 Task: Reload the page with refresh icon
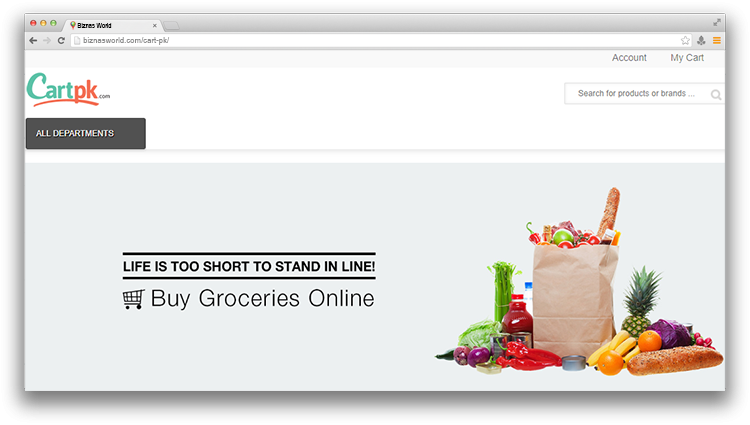click(61, 41)
